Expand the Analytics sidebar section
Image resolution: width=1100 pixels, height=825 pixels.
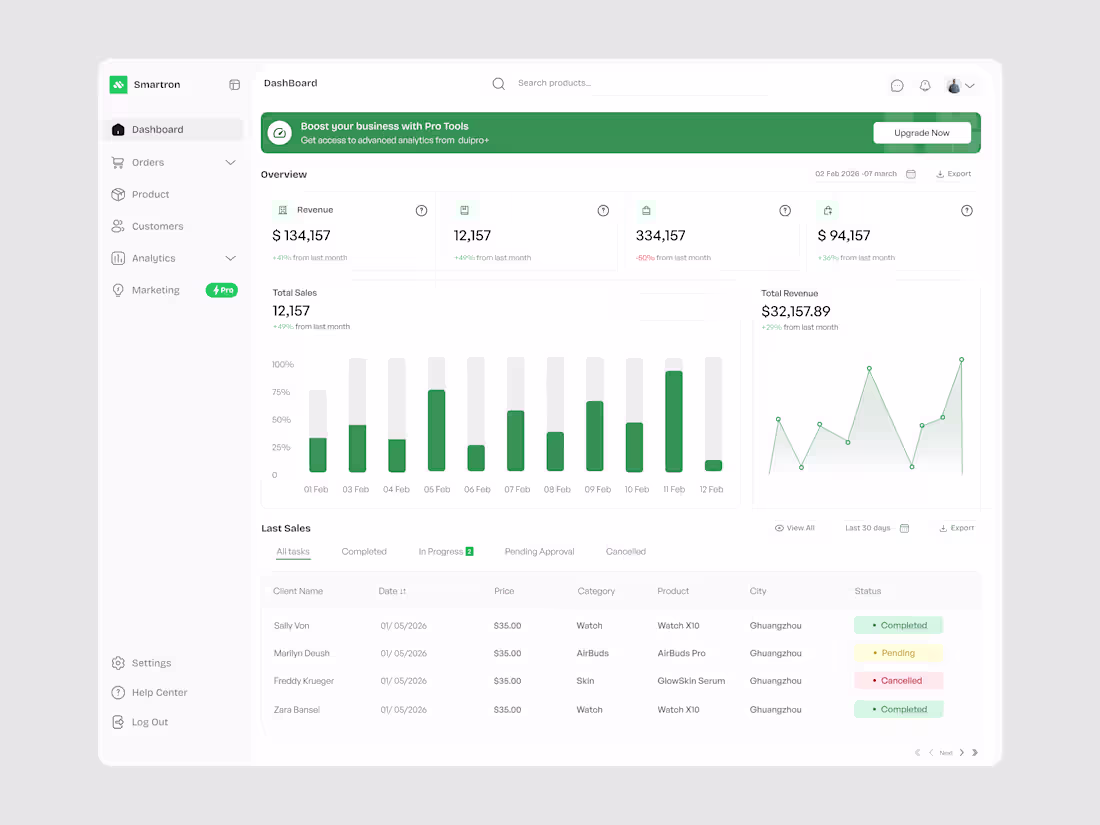pos(231,258)
